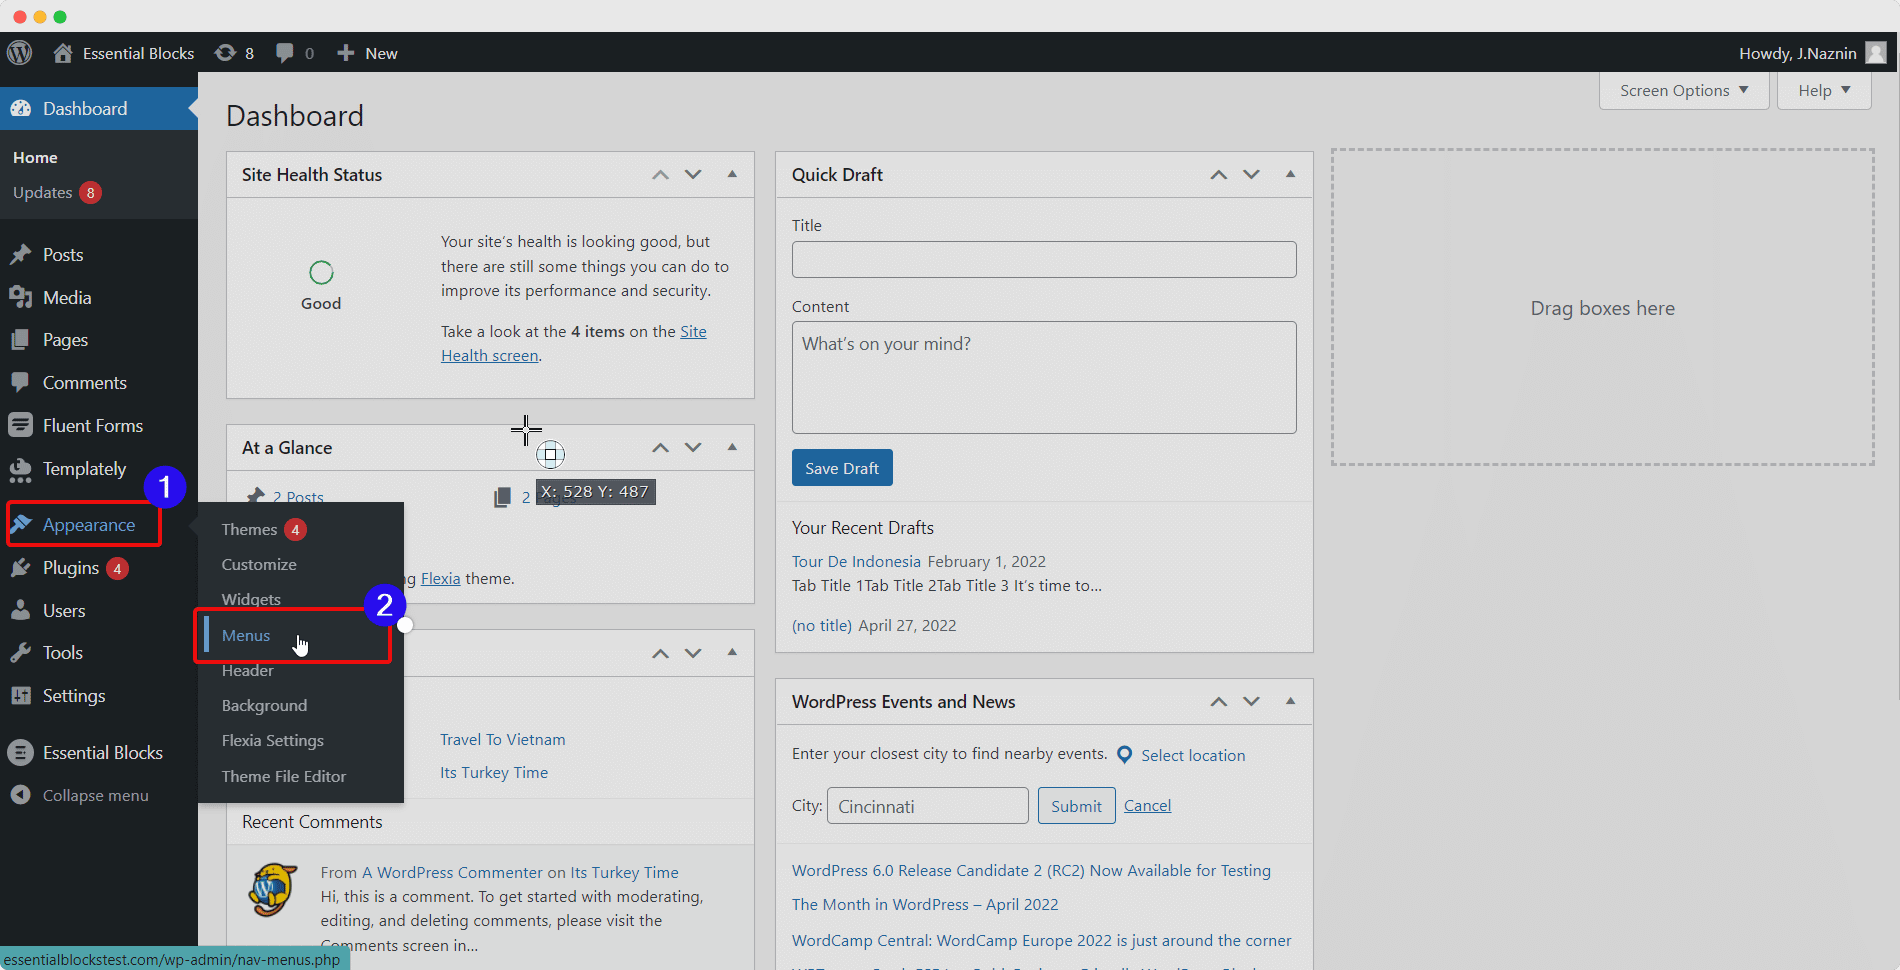
Task: Collapse the Site Health Status panel
Action: point(733,174)
